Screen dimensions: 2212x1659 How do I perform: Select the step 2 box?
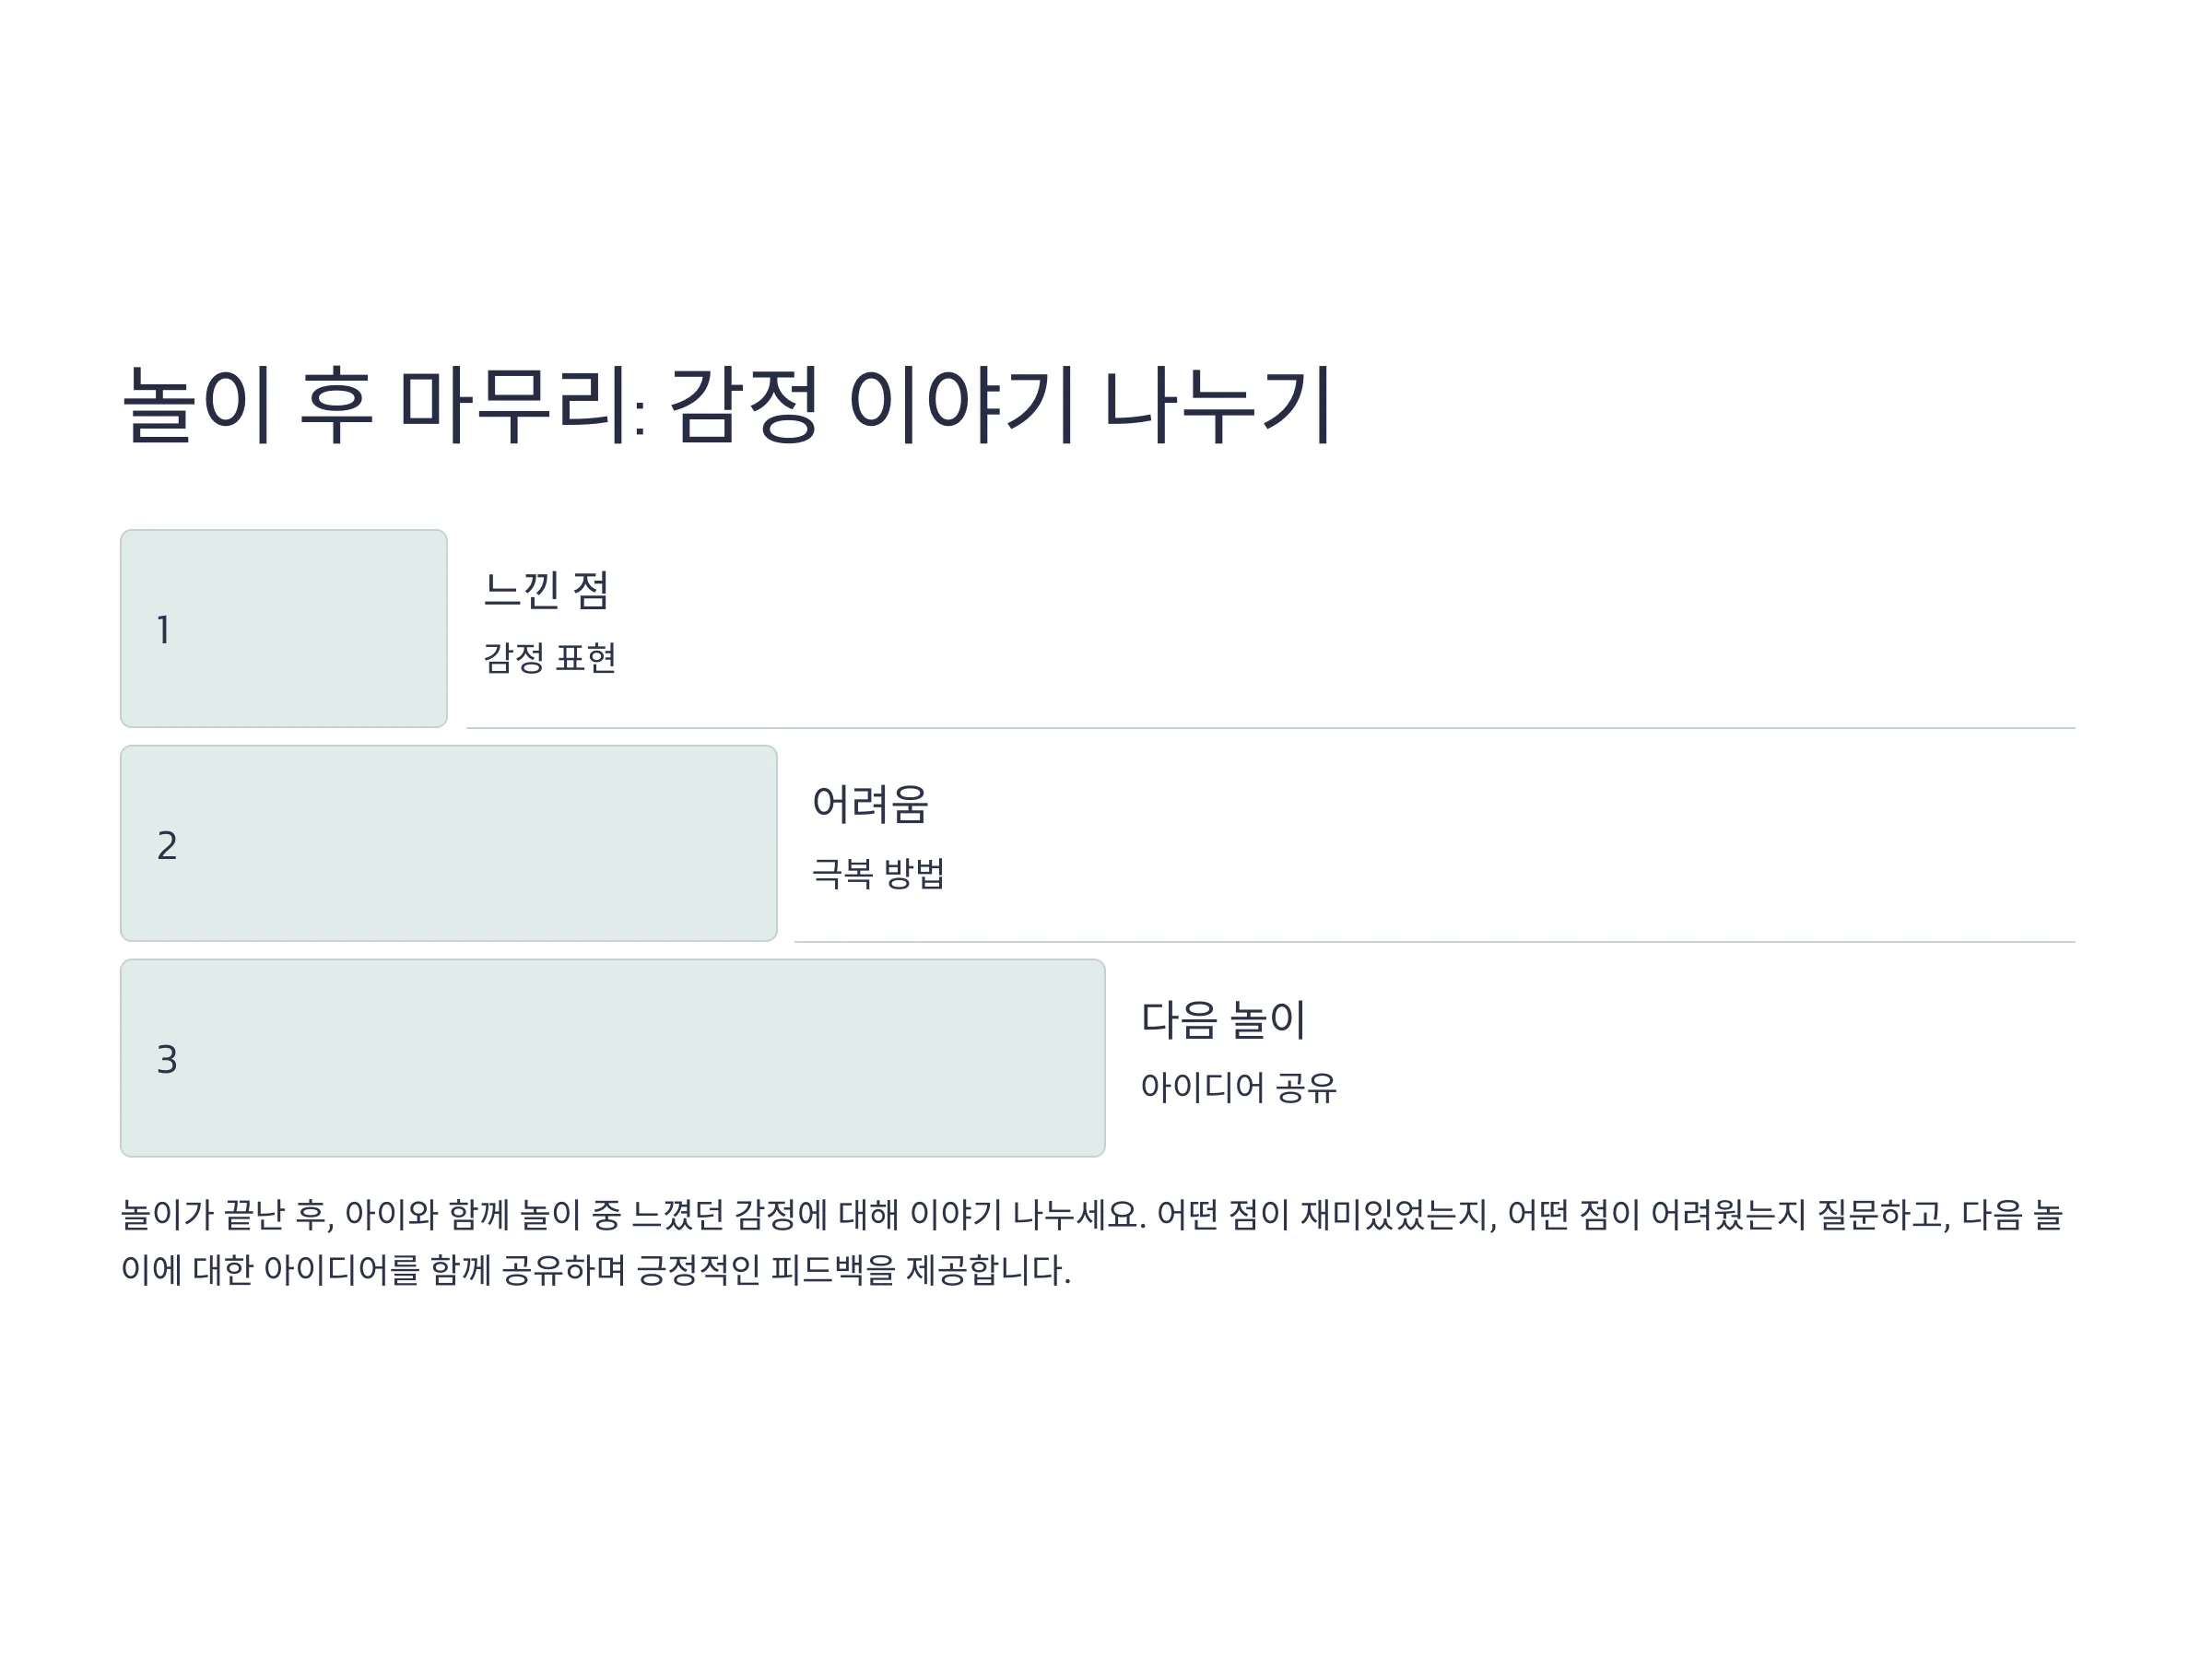449,843
